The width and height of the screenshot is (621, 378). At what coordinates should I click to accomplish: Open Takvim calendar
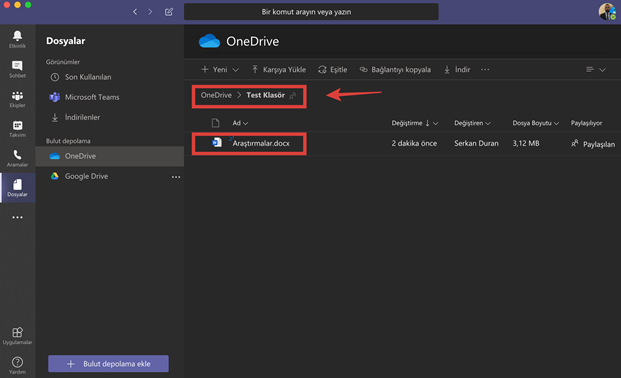click(x=17, y=128)
